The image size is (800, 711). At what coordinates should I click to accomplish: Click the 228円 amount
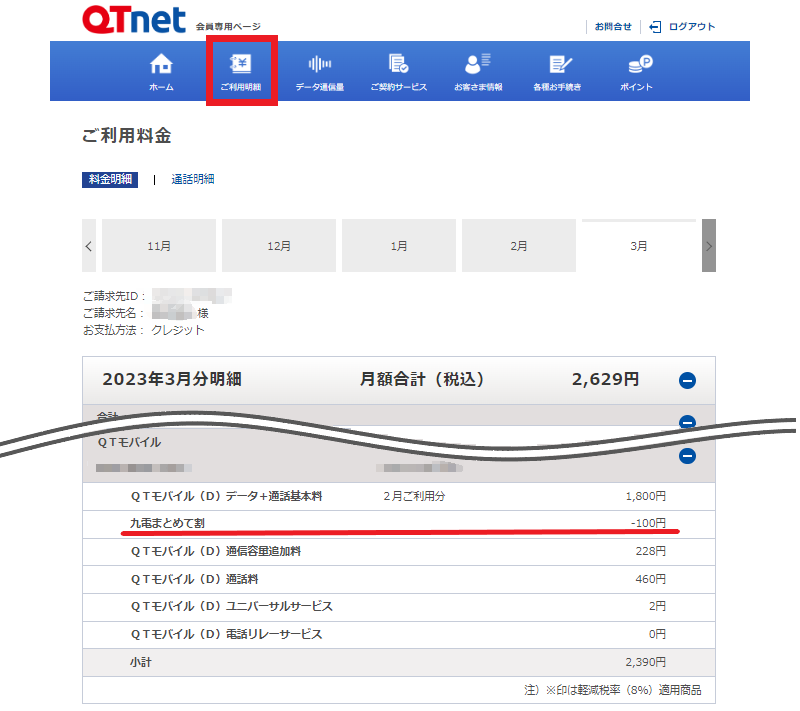pyautogui.click(x=651, y=551)
